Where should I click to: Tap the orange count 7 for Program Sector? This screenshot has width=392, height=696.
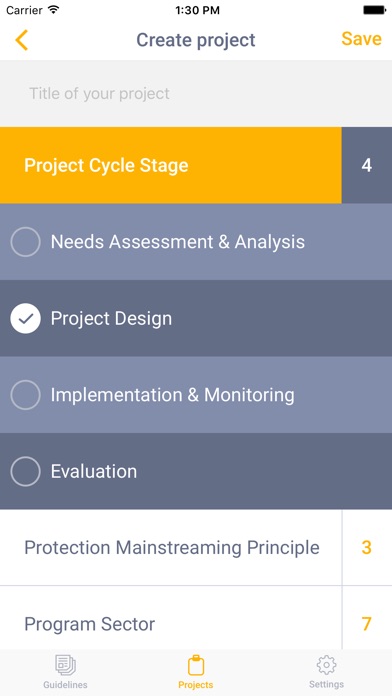point(367,624)
